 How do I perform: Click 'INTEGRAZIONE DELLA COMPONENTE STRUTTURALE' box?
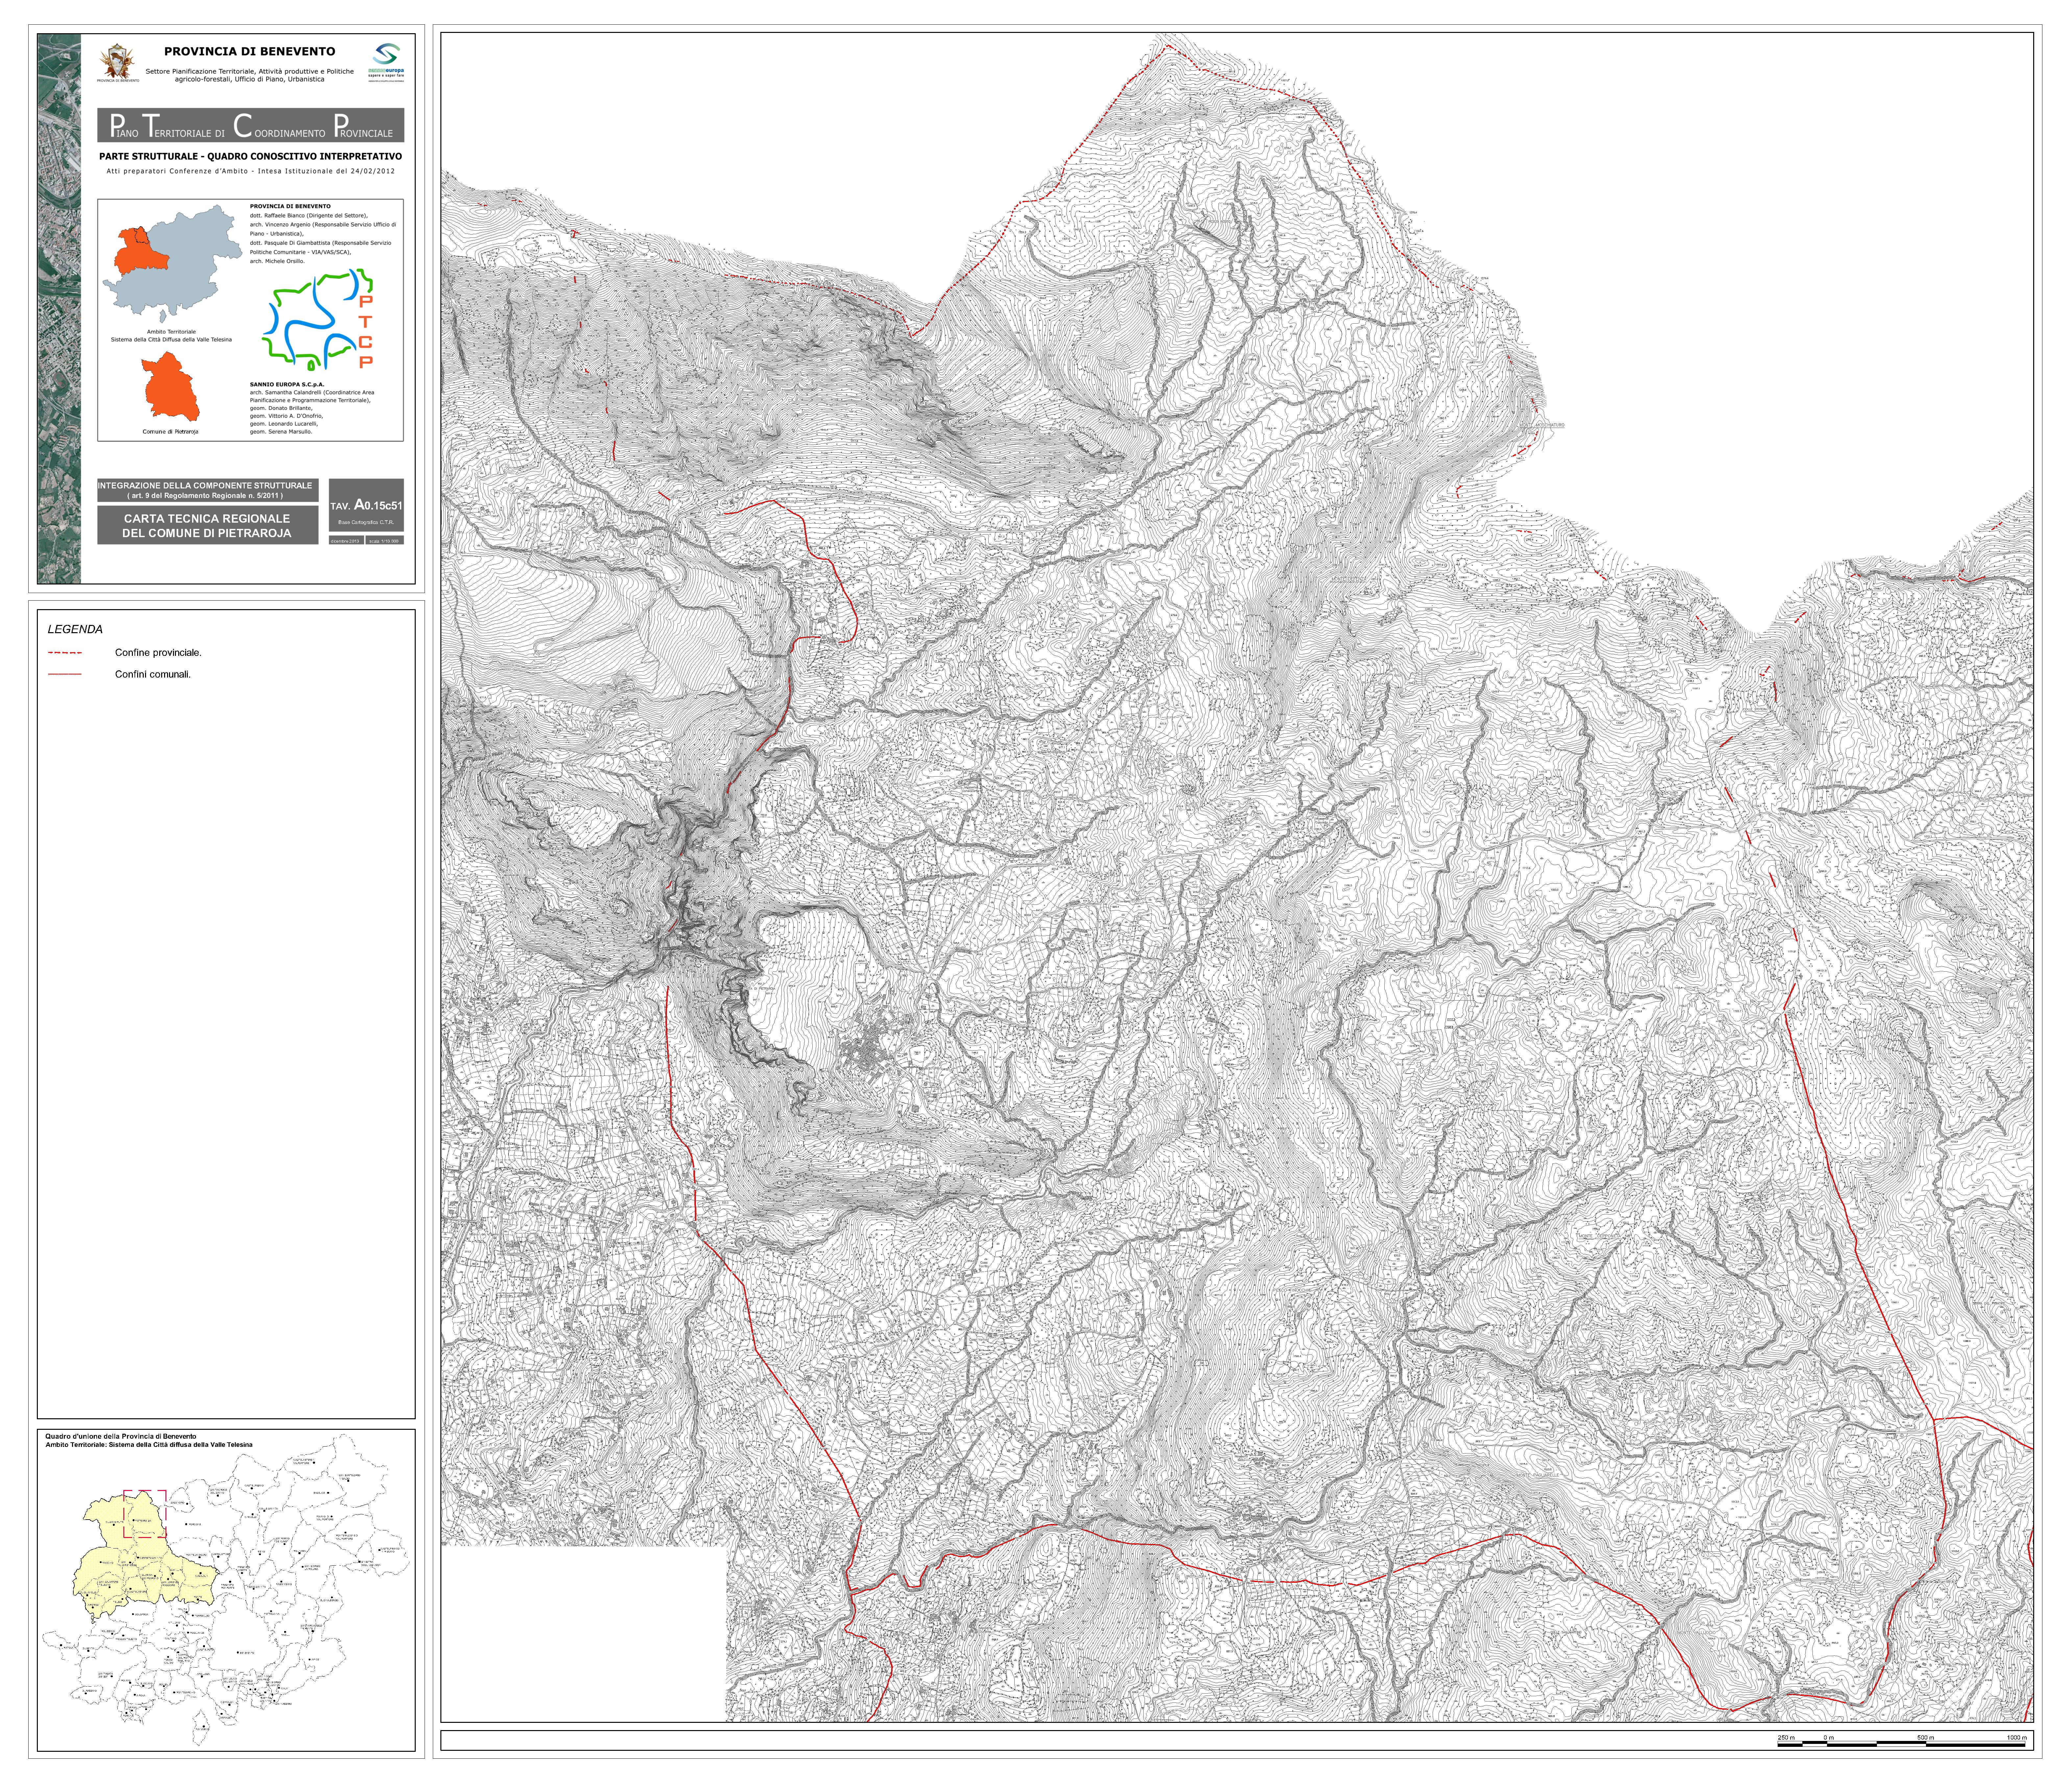(208, 490)
